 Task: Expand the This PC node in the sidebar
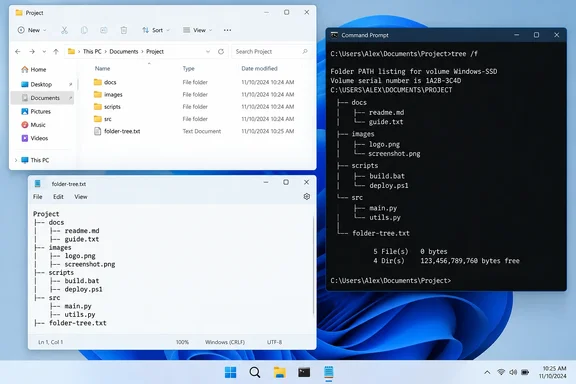[x=16, y=160]
